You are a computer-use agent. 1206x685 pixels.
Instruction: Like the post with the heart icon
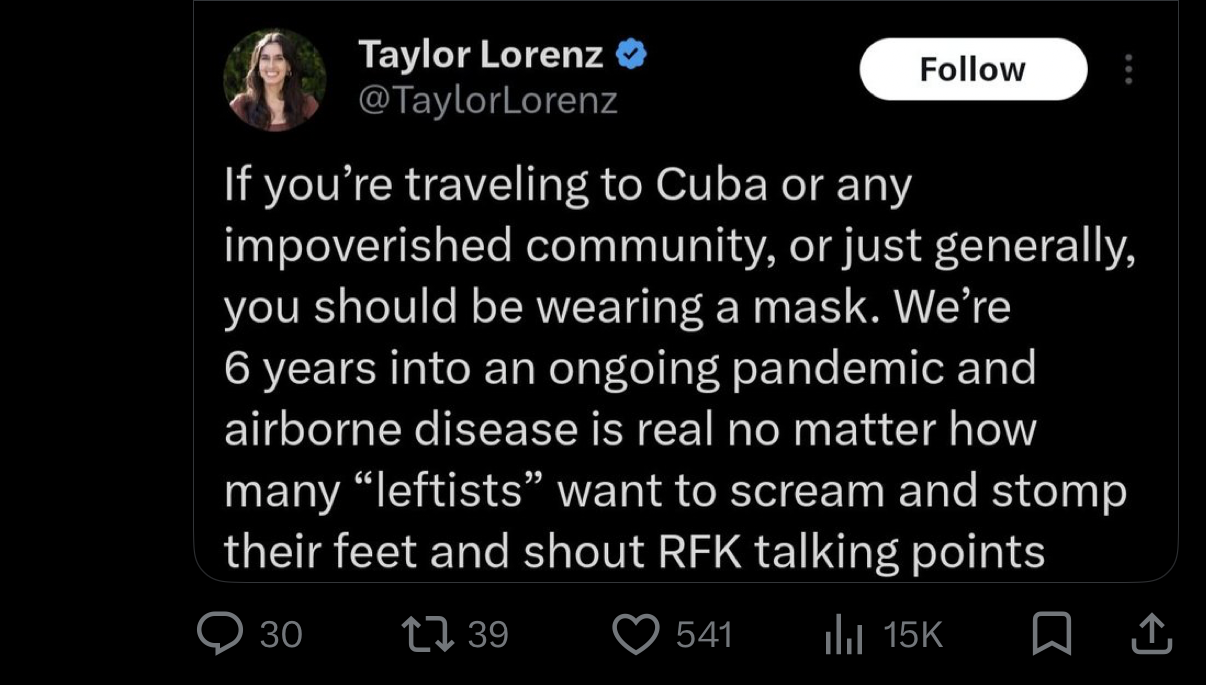tap(638, 634)
